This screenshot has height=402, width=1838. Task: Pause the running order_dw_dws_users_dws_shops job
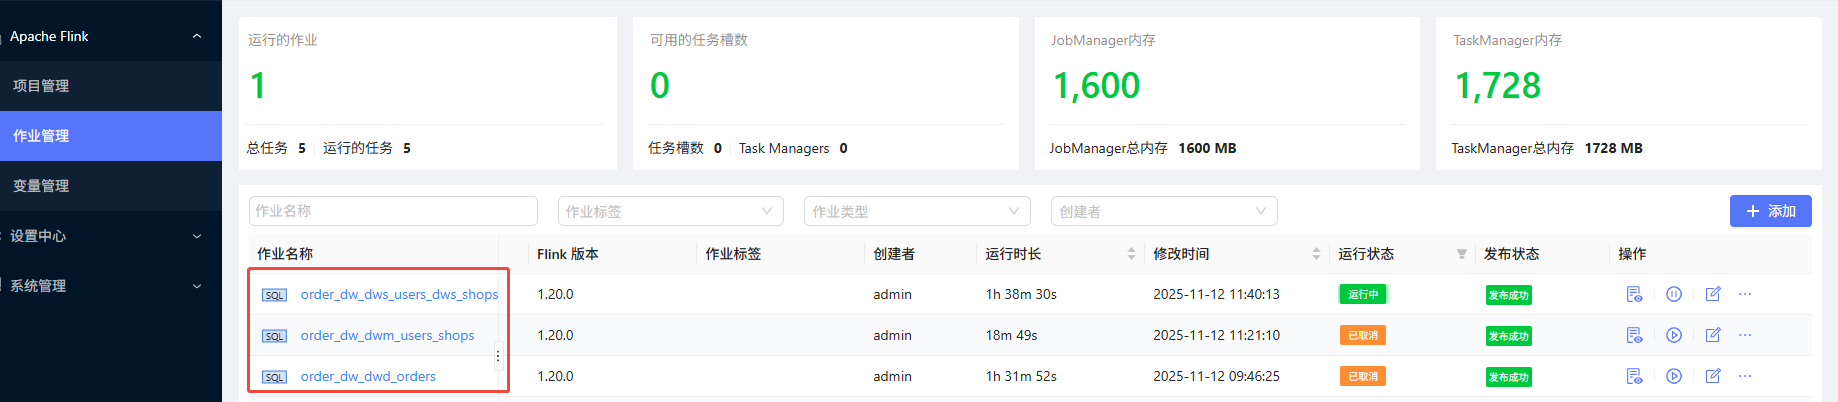pos(1674,294)
